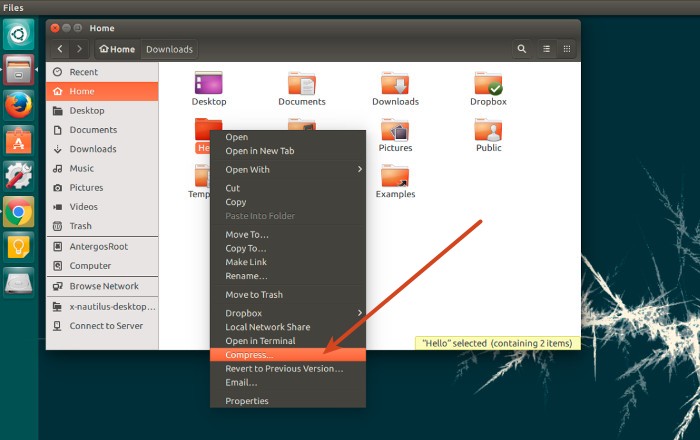The height and width of the screenshot is (440, 700).
Task: Choose Open in Terminal
Action: click(x=288, y=341)
